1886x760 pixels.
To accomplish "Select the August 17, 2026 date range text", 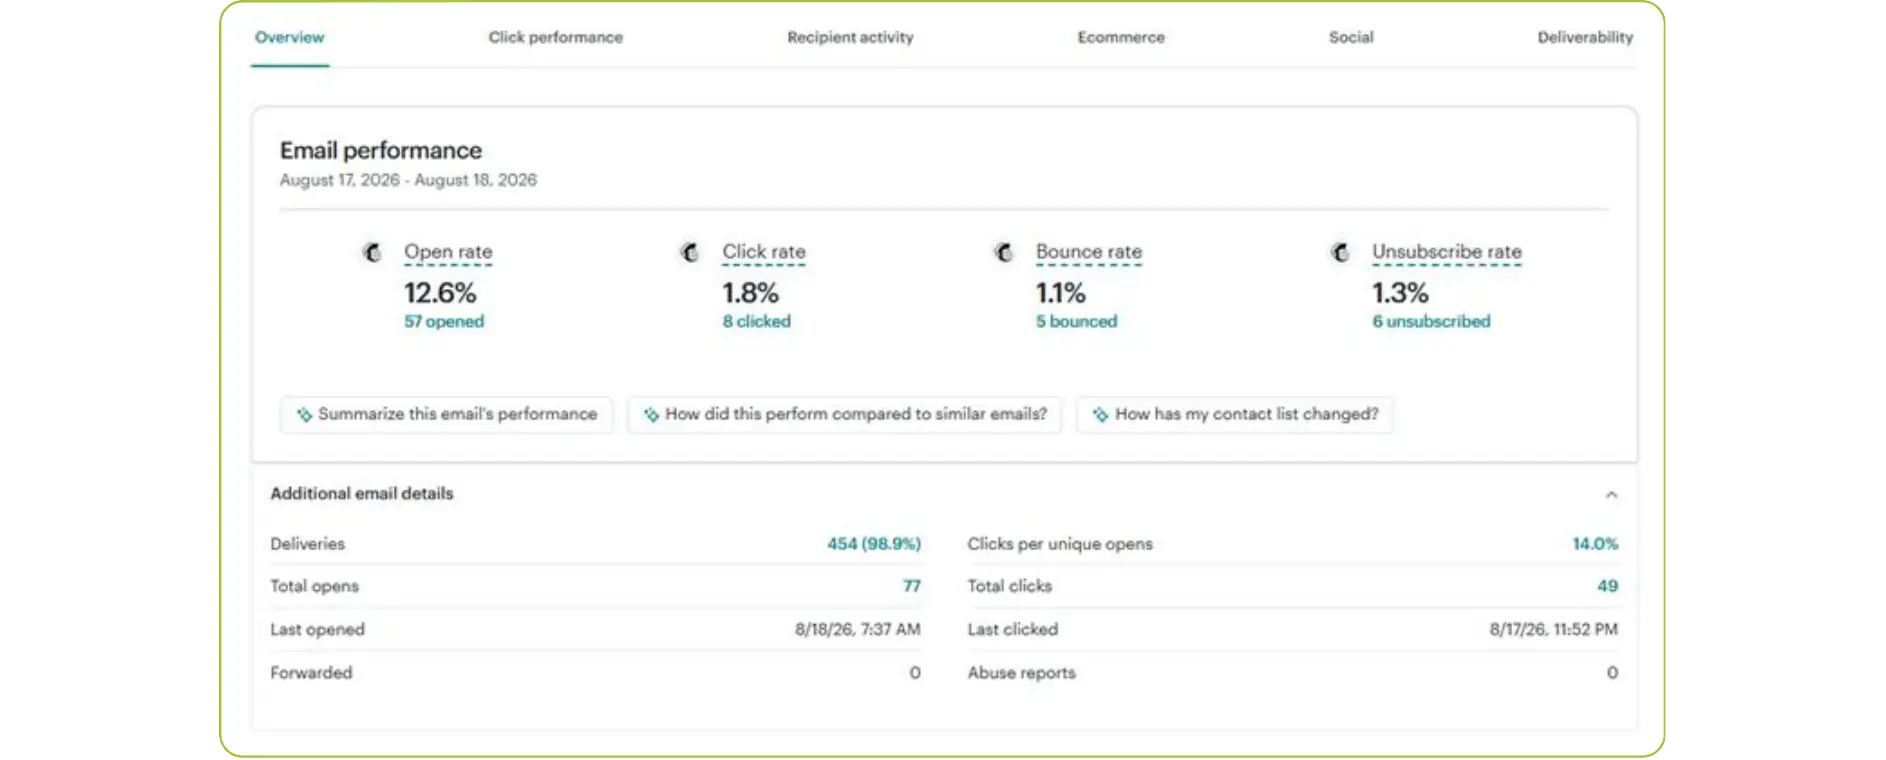I will (x=408, y=180).
